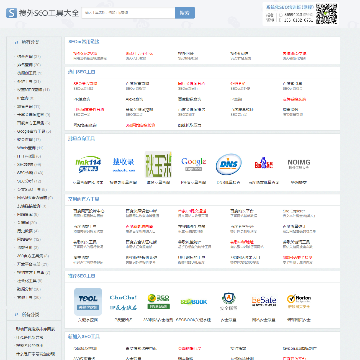The width and height of the screenshot is (360, 360).
Task: Open the ChatChat logo tile
Action: [123, 302]
